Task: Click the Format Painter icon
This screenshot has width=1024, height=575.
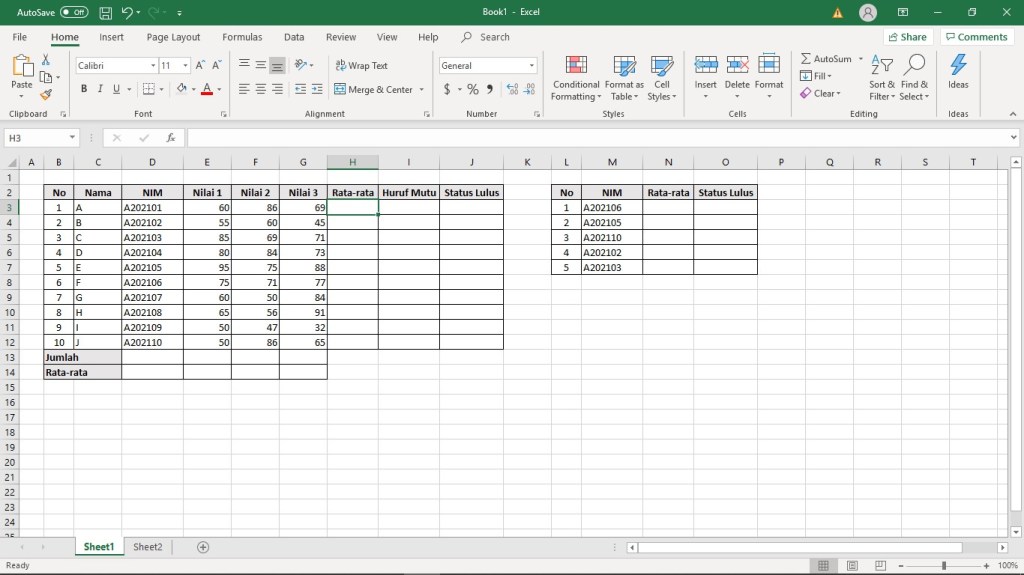Action: [x=46, y=95]
